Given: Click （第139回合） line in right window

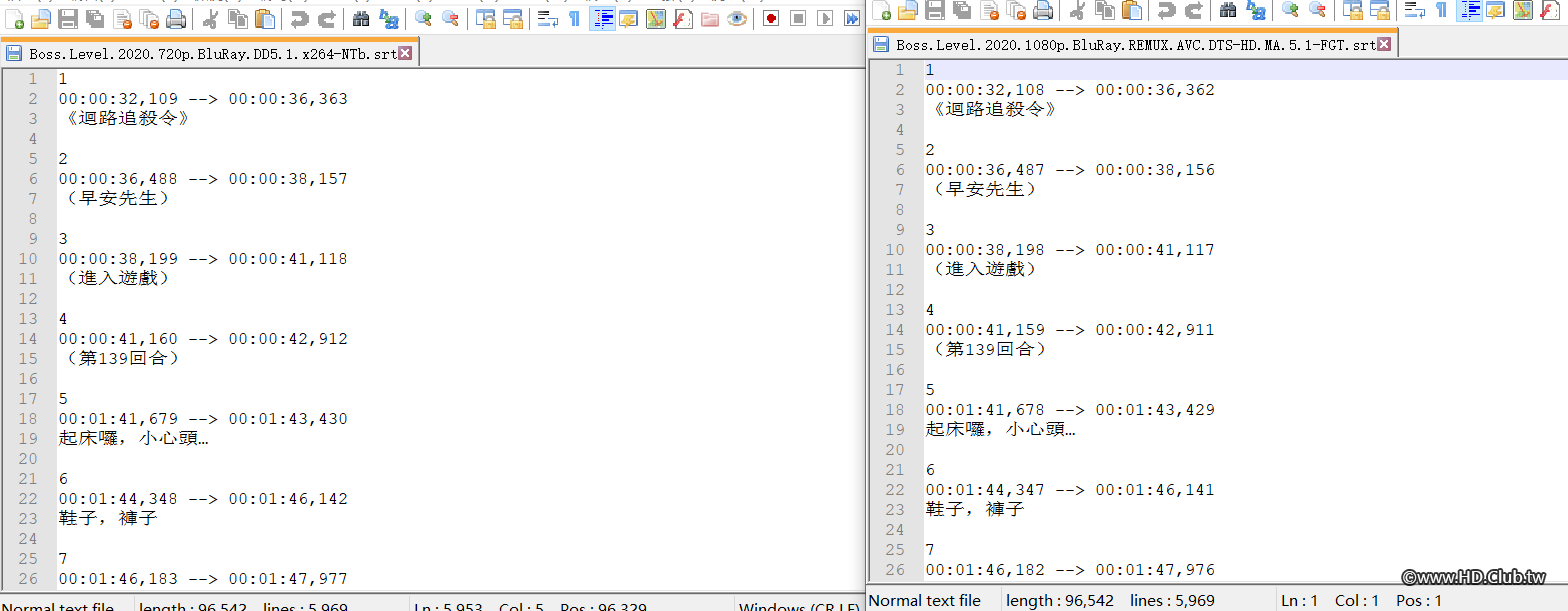Looking at the screenshot, I should [x=987, y=349].
